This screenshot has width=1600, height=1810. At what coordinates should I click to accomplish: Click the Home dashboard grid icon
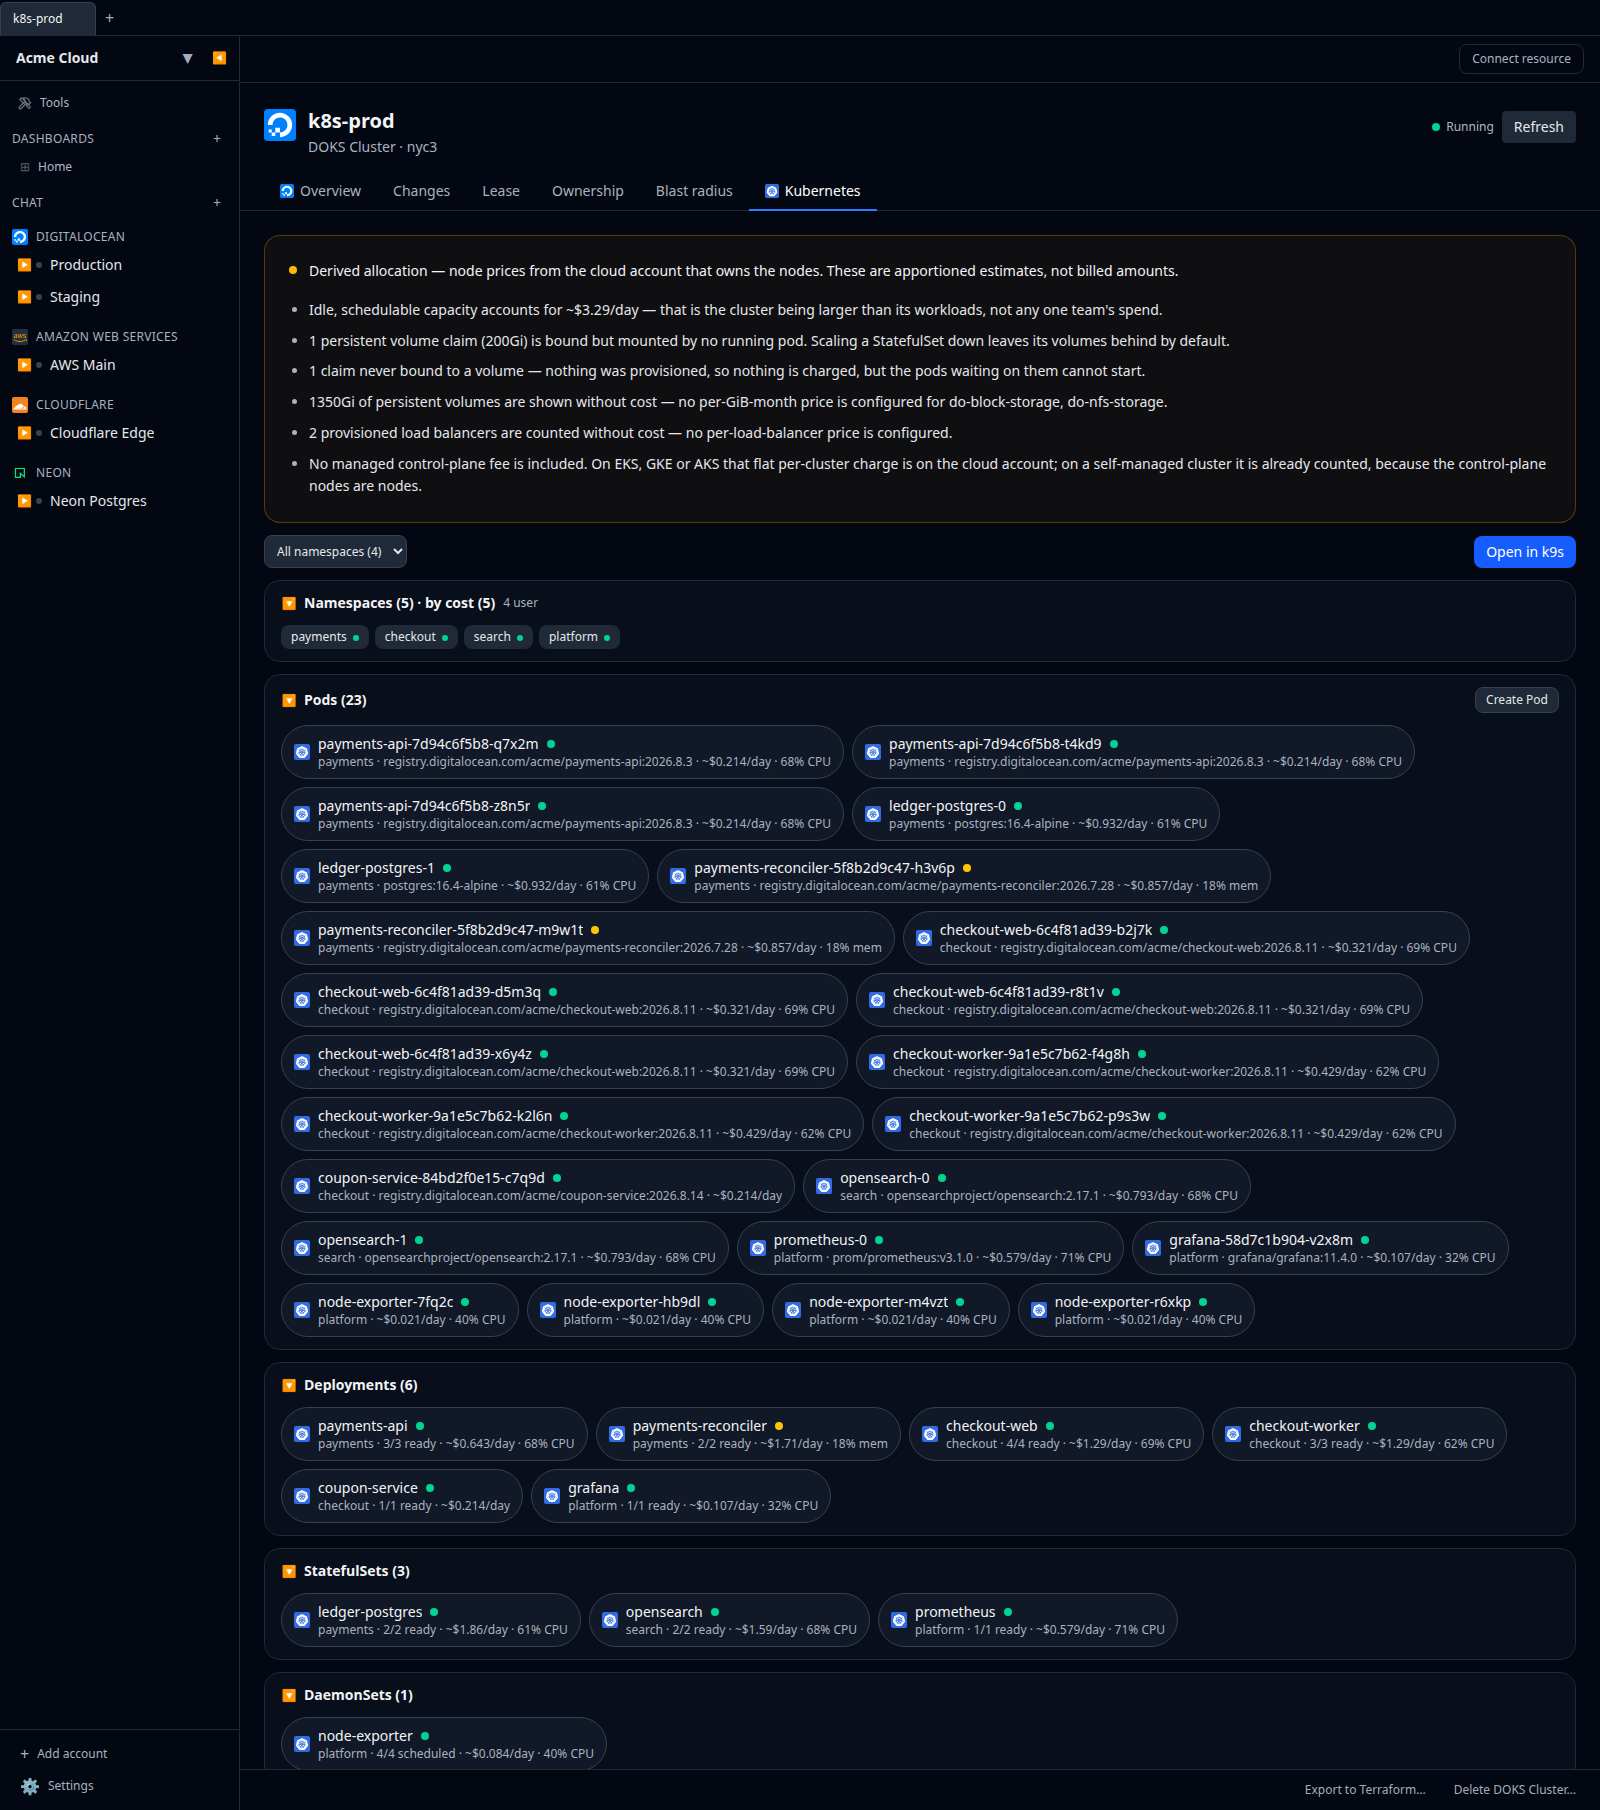pyautogui.click(x=25, y=167)
